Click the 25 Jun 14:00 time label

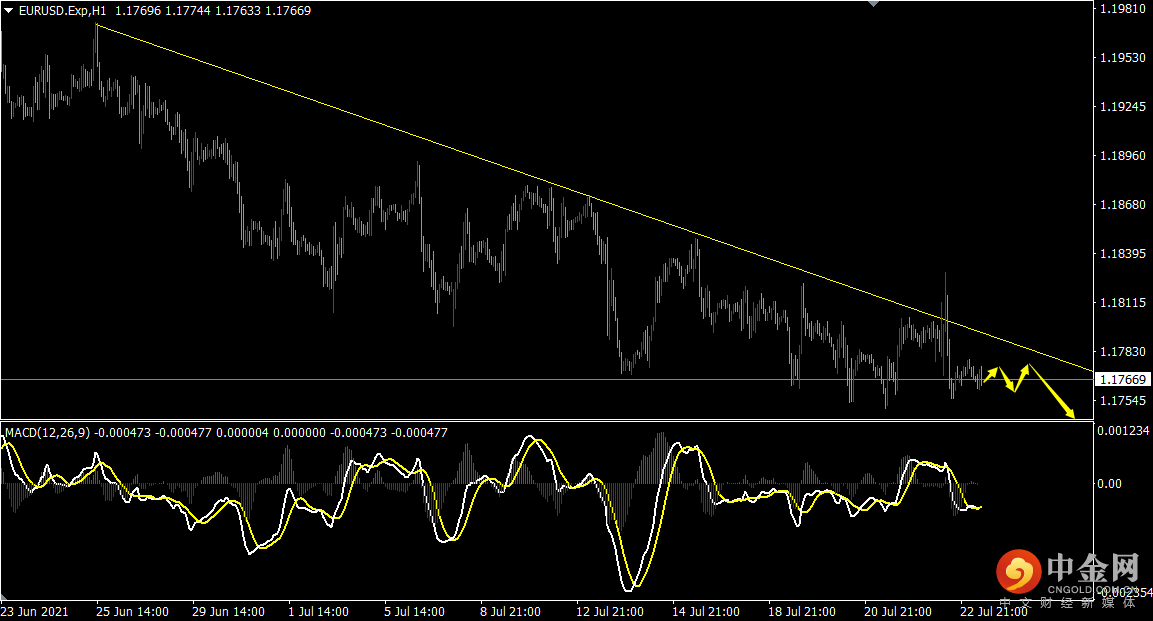coord(132,611)
